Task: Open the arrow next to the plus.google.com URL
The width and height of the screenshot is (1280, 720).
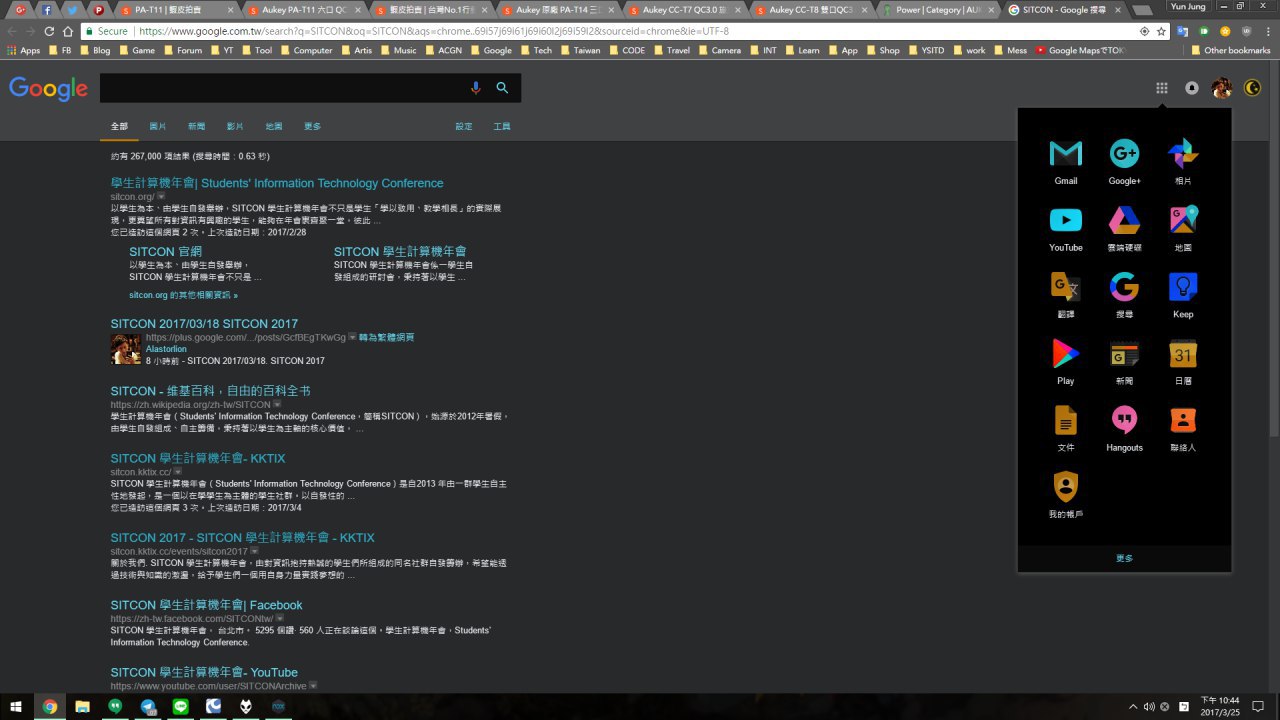Action: tap(352, 338)
